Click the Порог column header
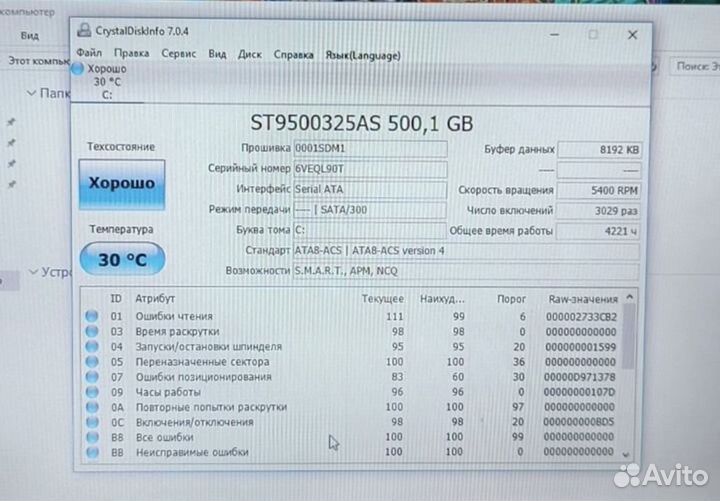 511,299
